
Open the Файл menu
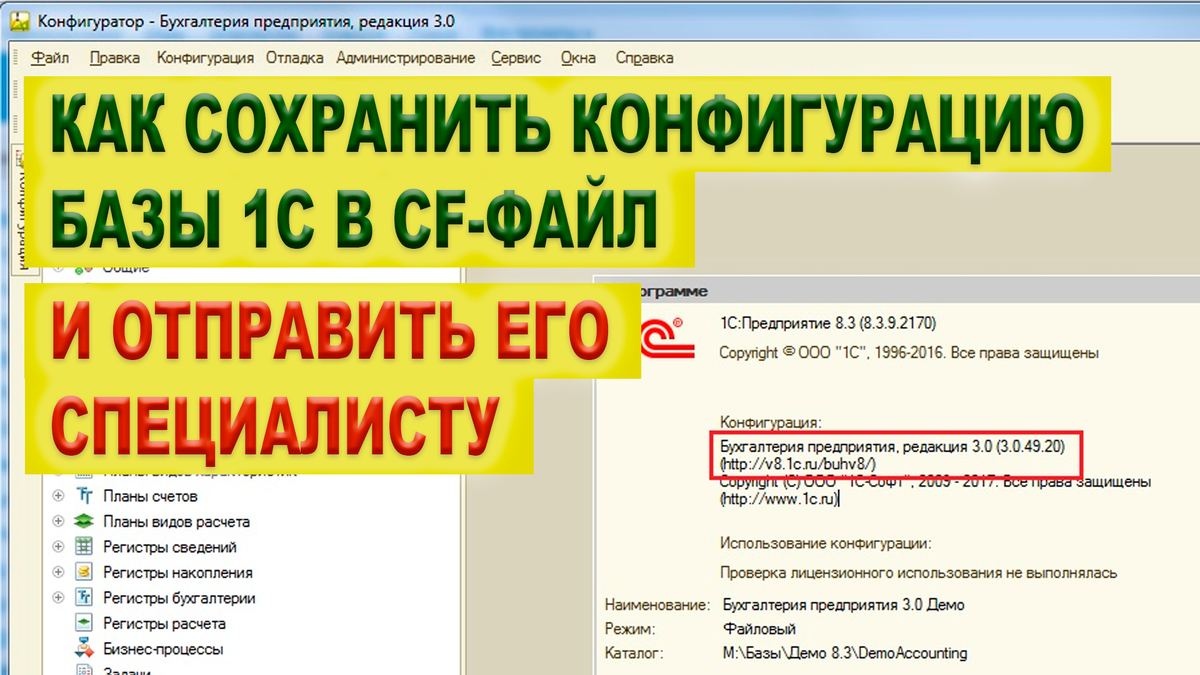(x=50, y=58)
